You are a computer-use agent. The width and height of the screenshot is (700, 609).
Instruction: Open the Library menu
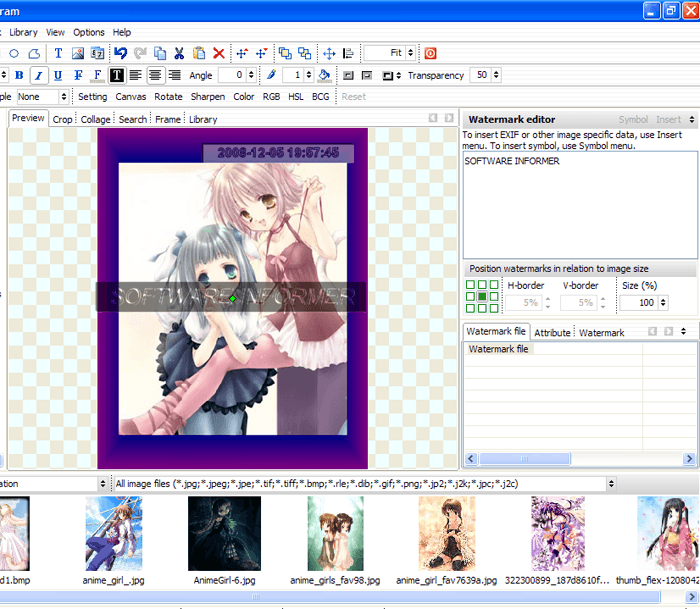(23, 33)
